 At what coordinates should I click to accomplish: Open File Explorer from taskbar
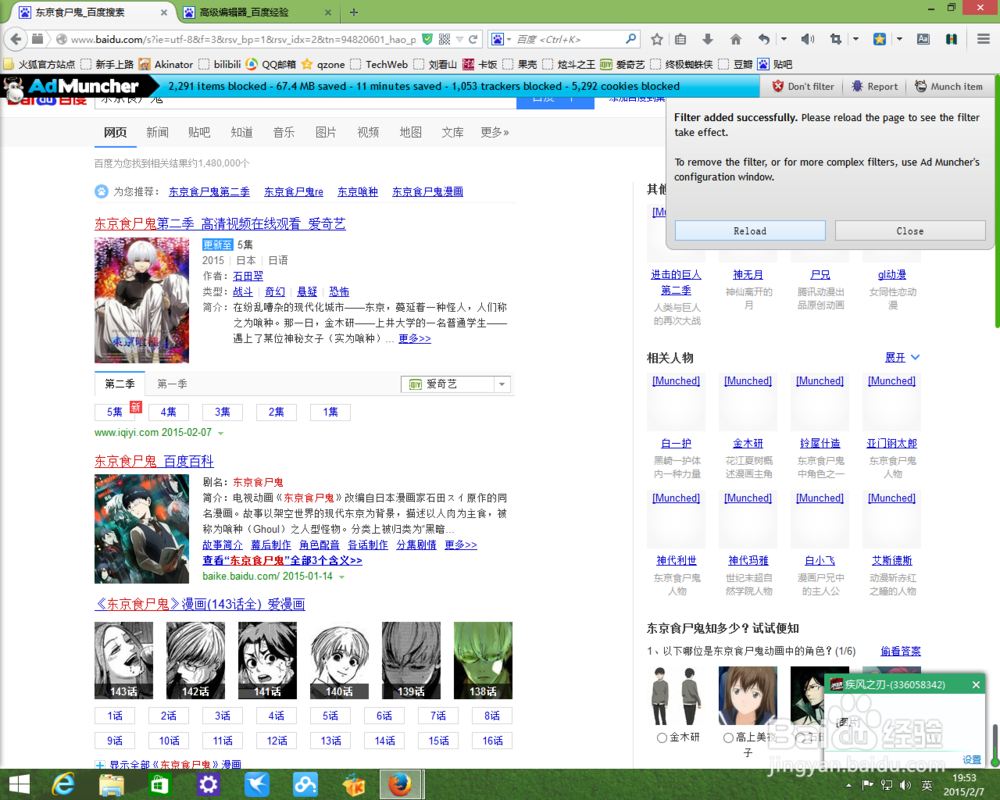[x=111, y=784]
